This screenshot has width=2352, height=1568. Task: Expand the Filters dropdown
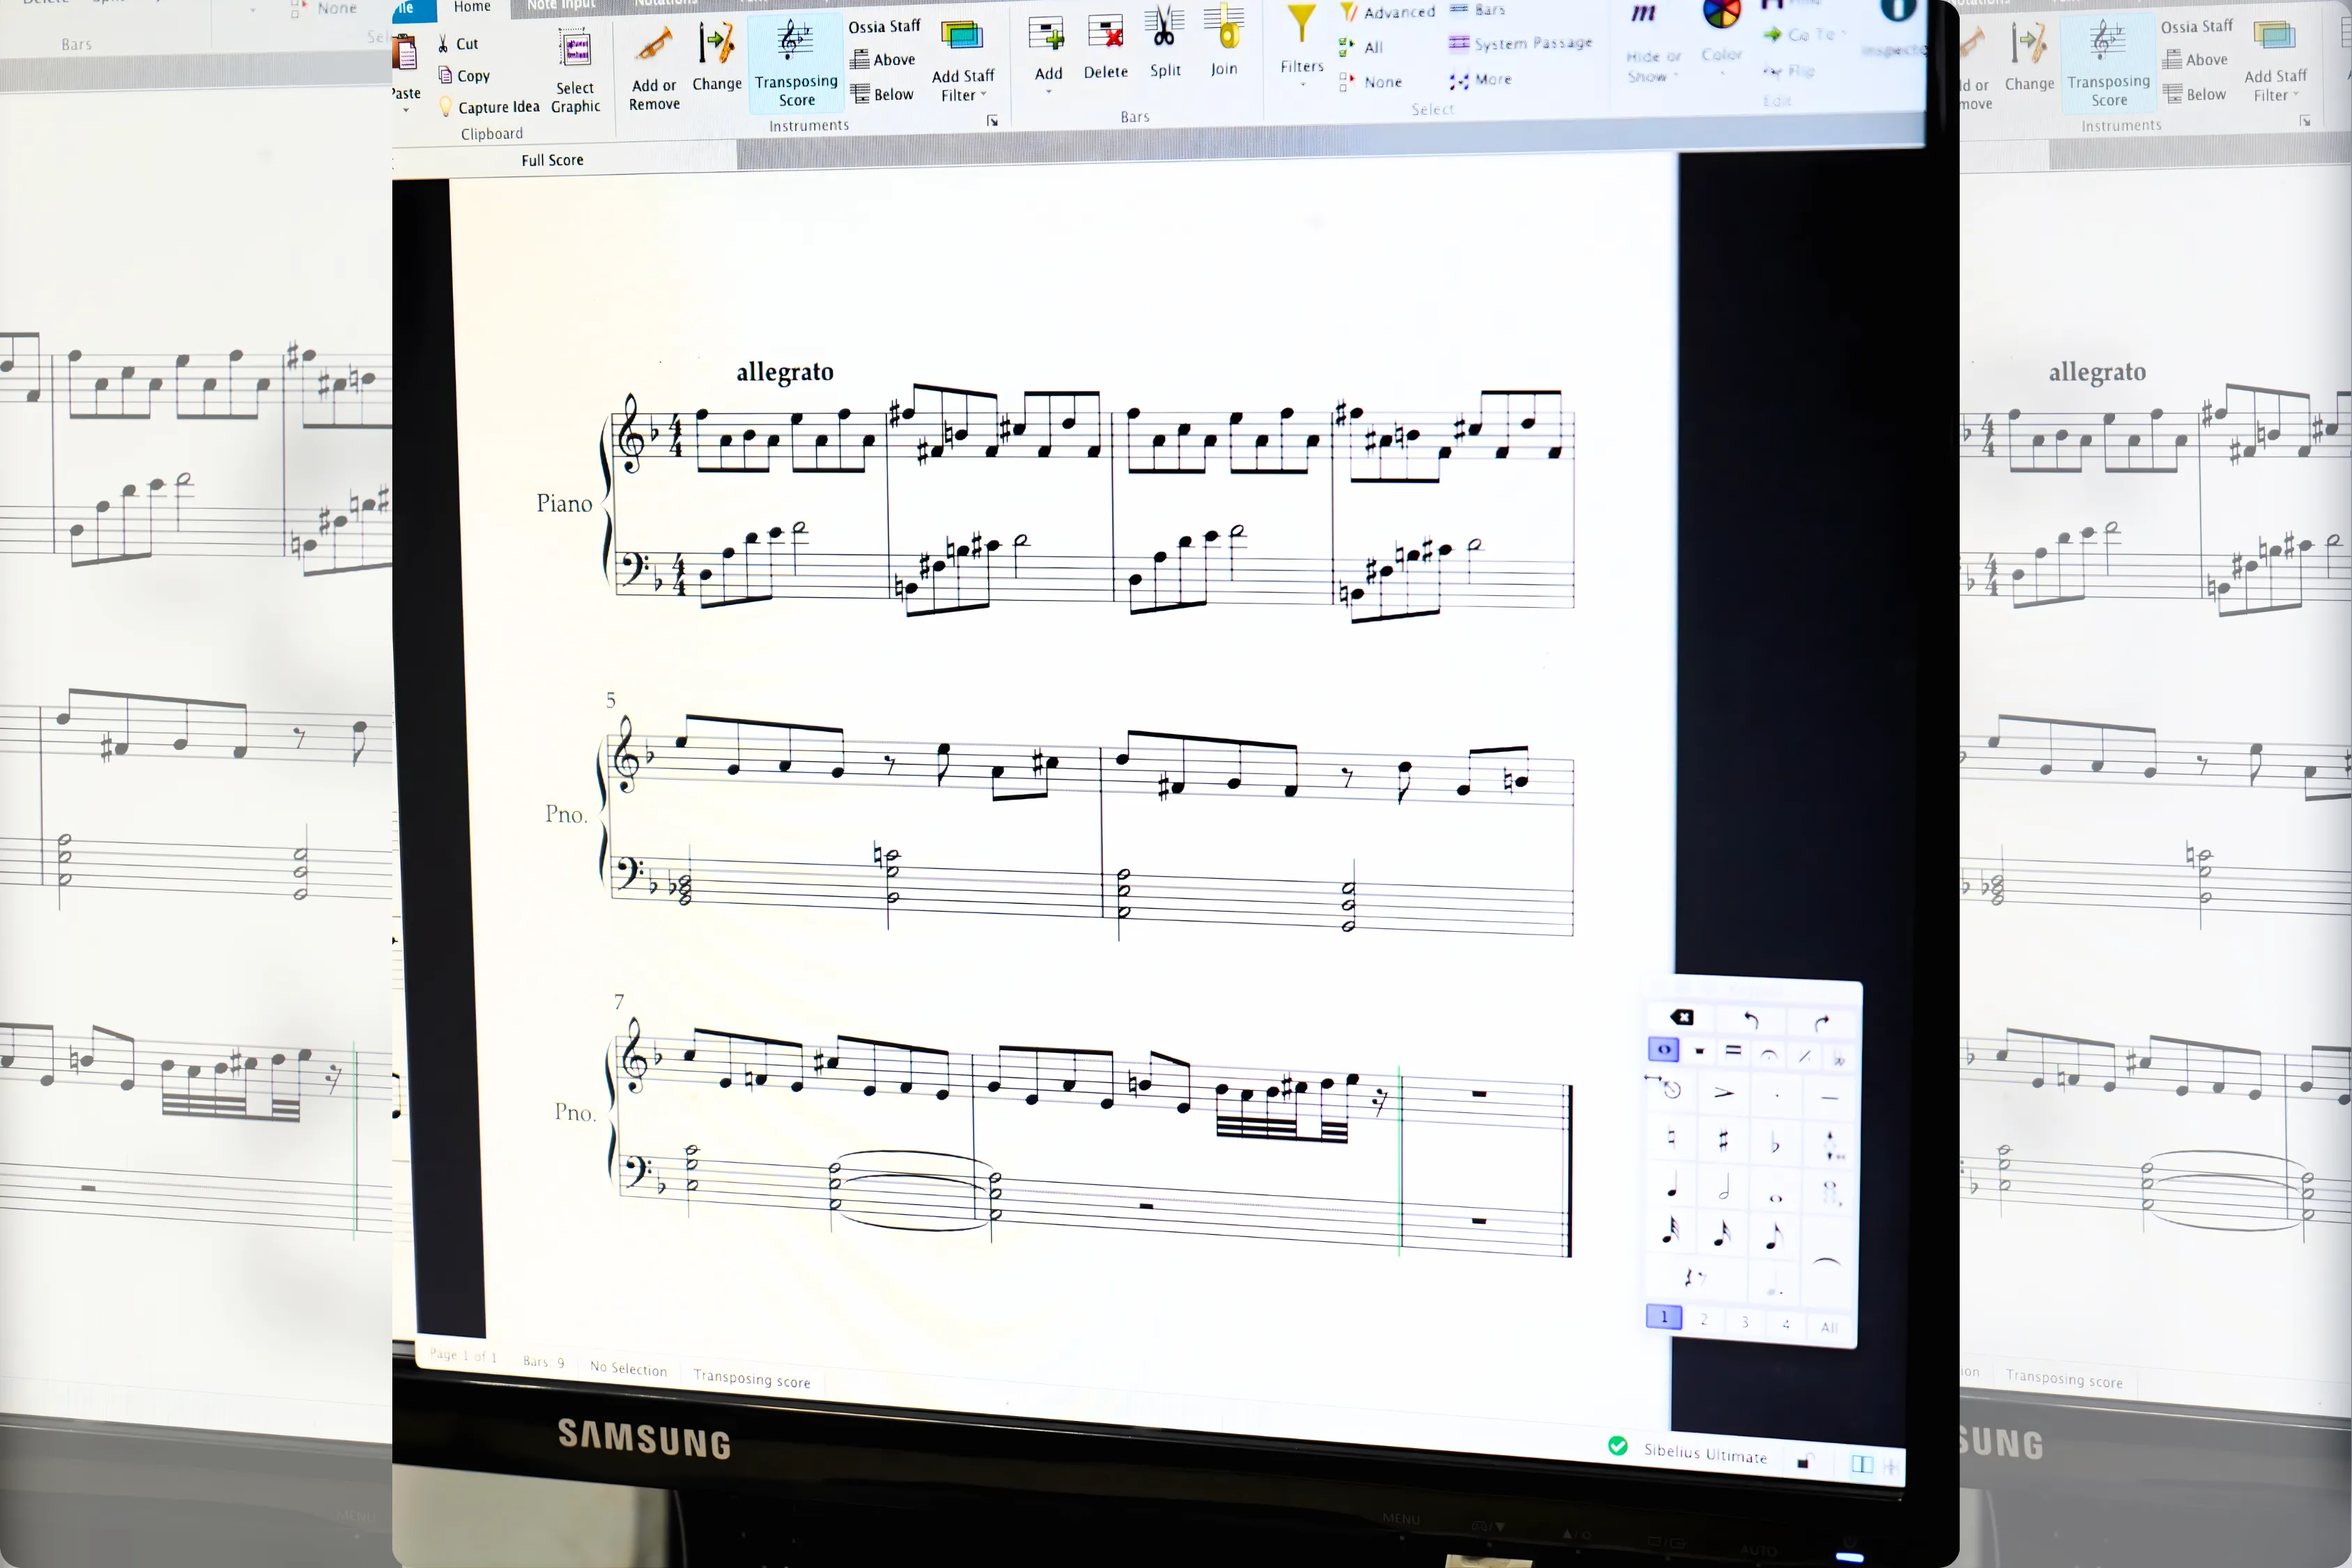1301,70
